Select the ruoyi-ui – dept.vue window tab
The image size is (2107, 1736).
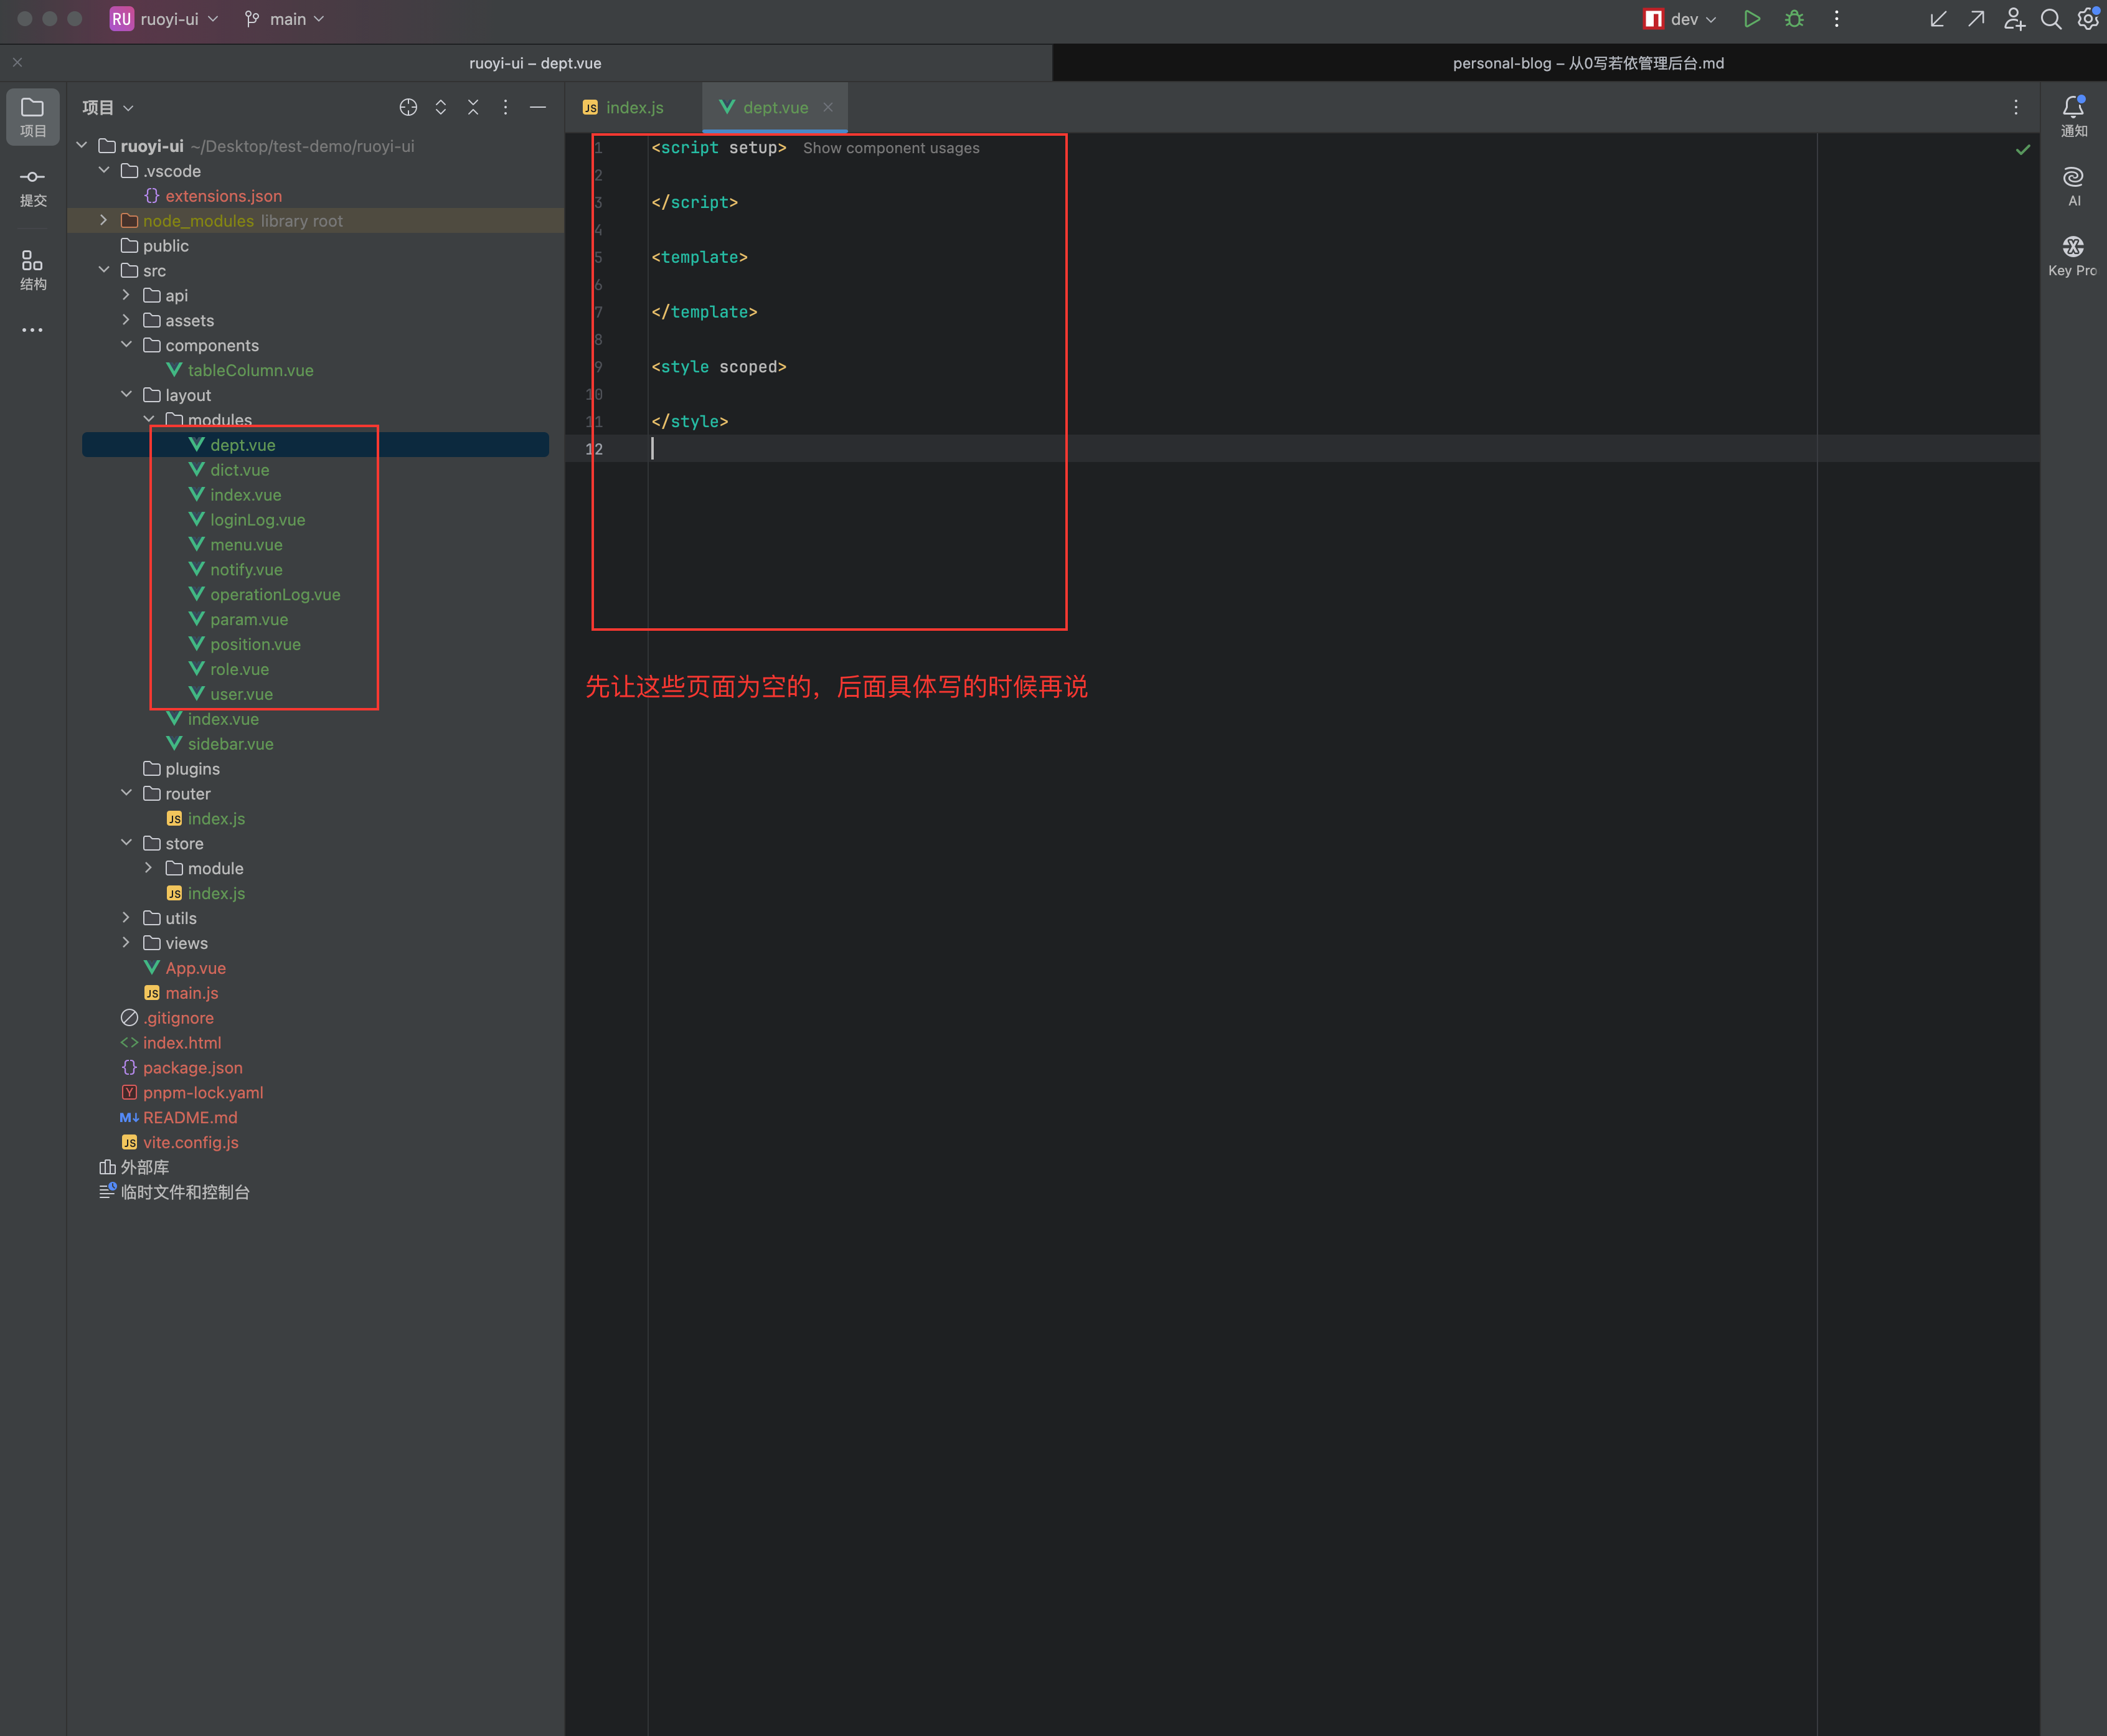[535, 63]
